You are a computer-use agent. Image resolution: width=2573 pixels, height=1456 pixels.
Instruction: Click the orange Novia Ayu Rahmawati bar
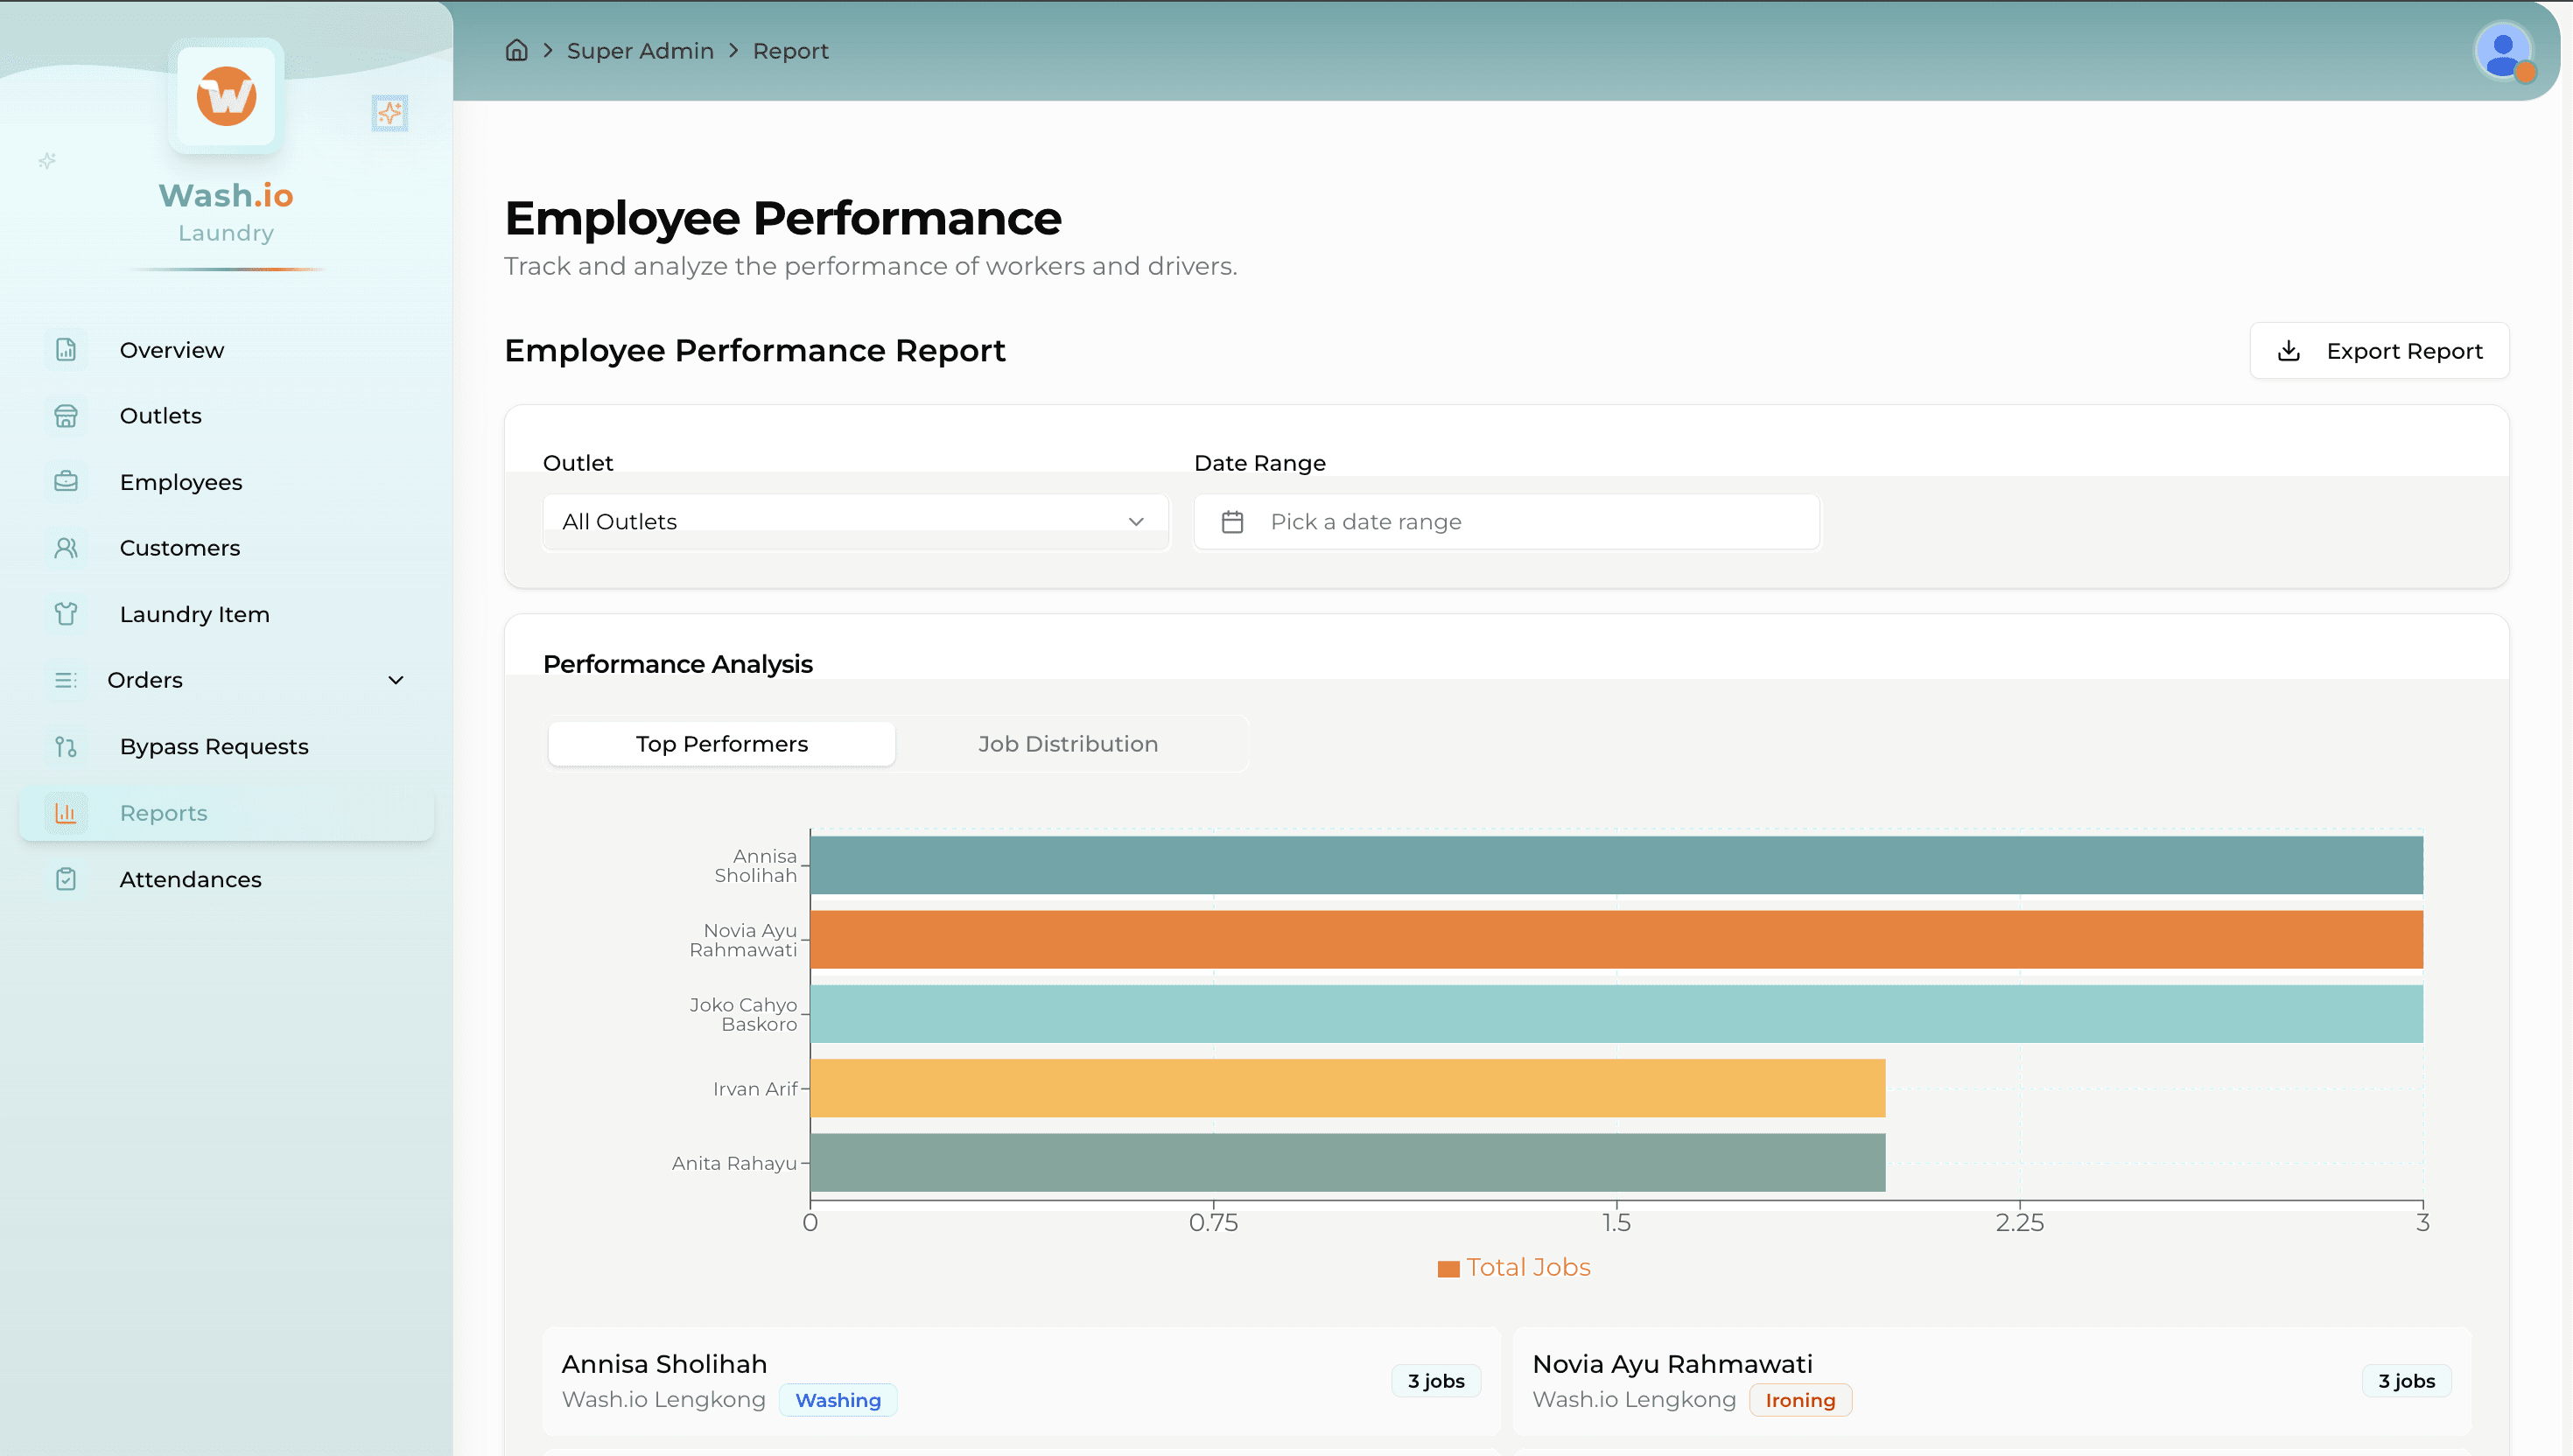[1615, 939]
